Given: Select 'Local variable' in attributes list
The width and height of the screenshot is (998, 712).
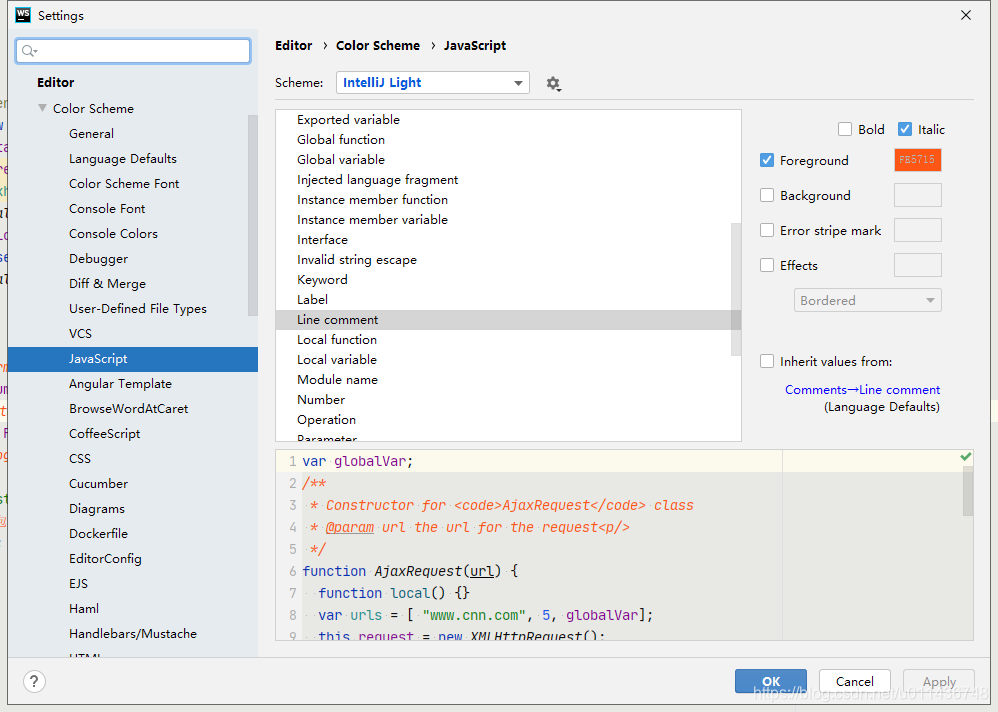Looking at the screenshot, I should [337, 359].
